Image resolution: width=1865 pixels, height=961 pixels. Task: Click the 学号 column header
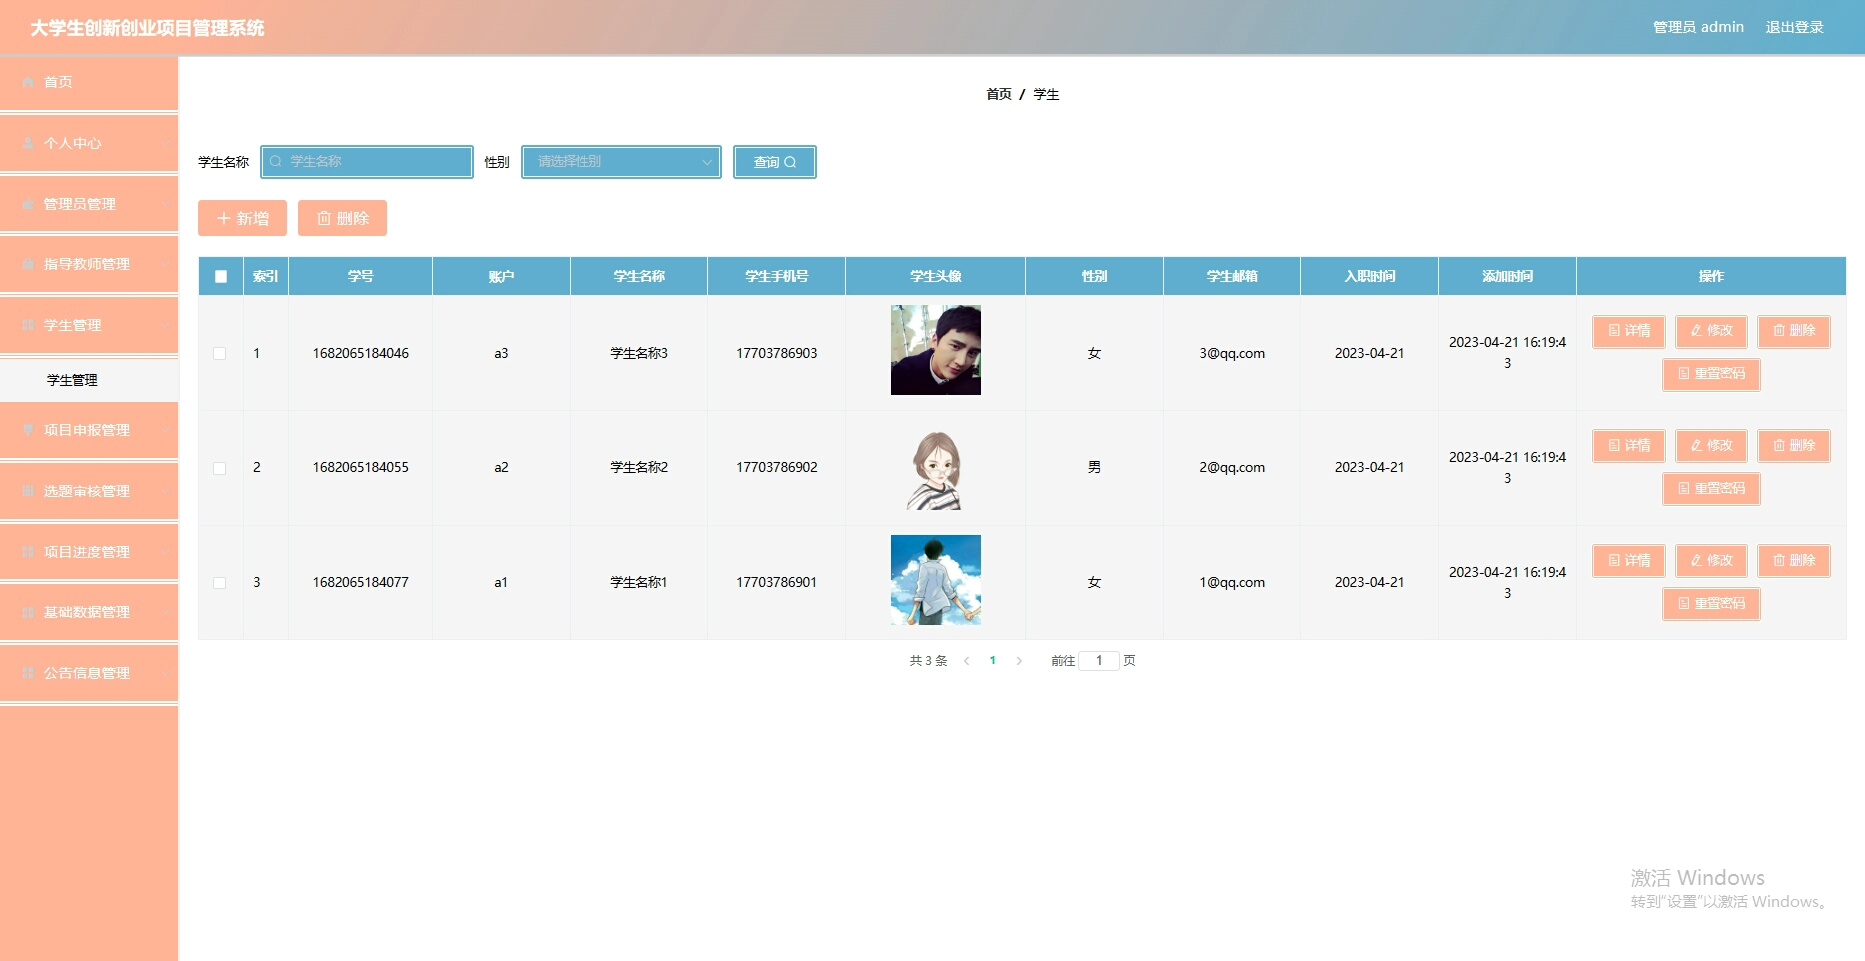pos(361,277)
